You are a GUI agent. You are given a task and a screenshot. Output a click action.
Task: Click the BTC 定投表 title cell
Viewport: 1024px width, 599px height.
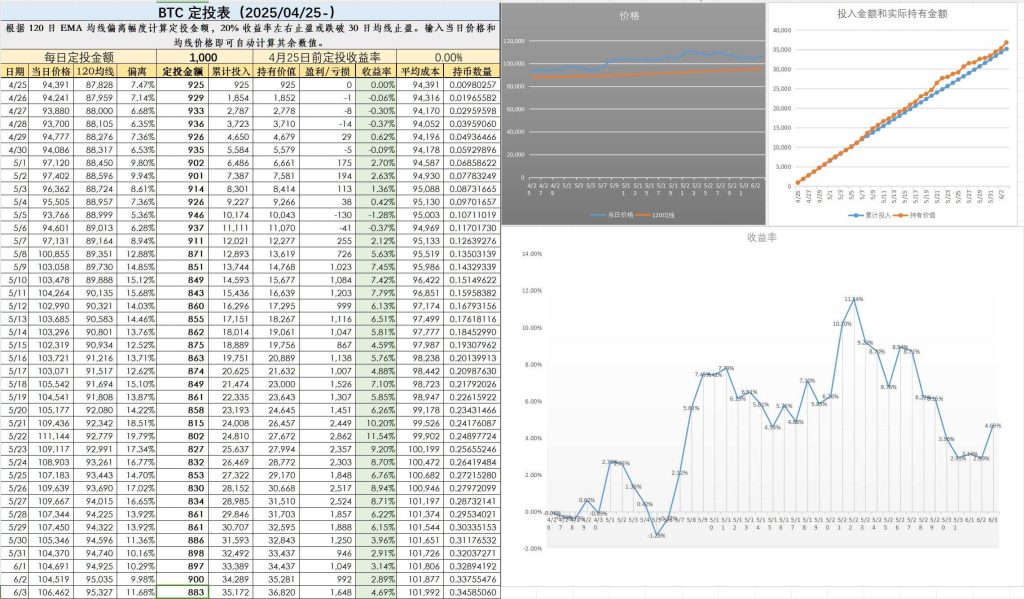250,11
